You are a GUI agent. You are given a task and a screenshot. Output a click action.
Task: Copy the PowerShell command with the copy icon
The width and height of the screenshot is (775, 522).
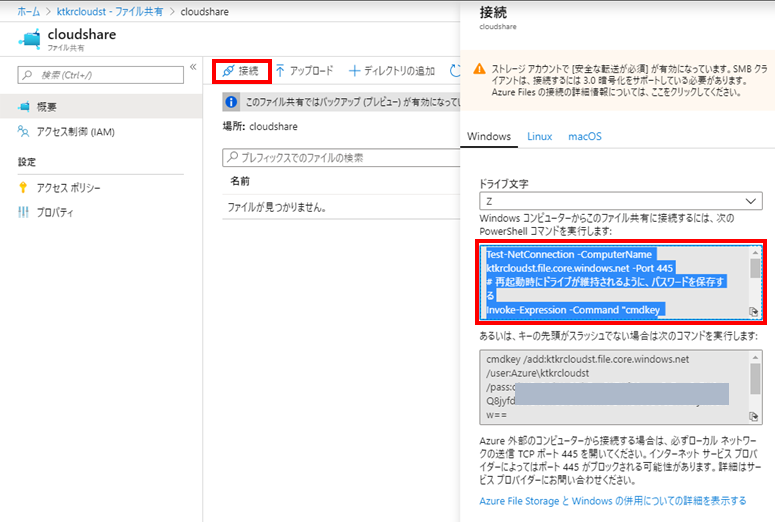point(754,311)
